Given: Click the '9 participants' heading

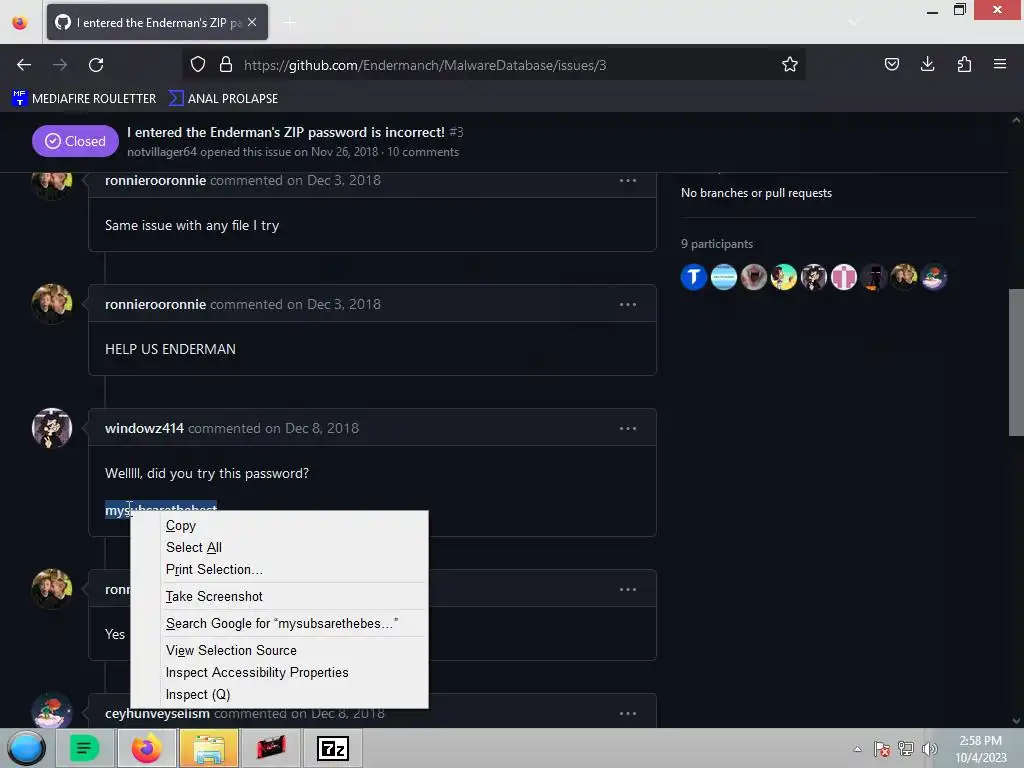Looking at the screenshot, I should 717,244.
